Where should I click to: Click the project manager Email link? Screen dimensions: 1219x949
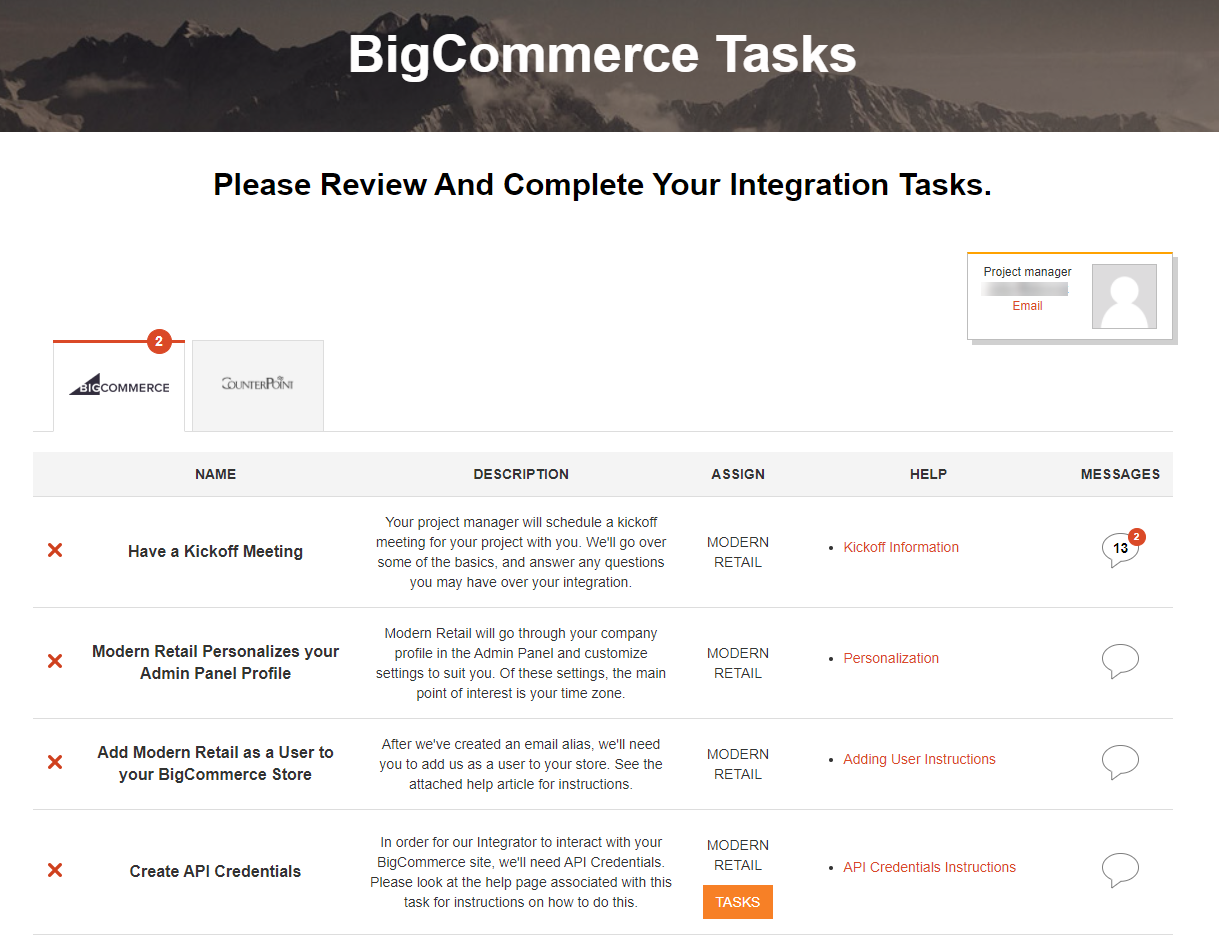point(1027,306)
